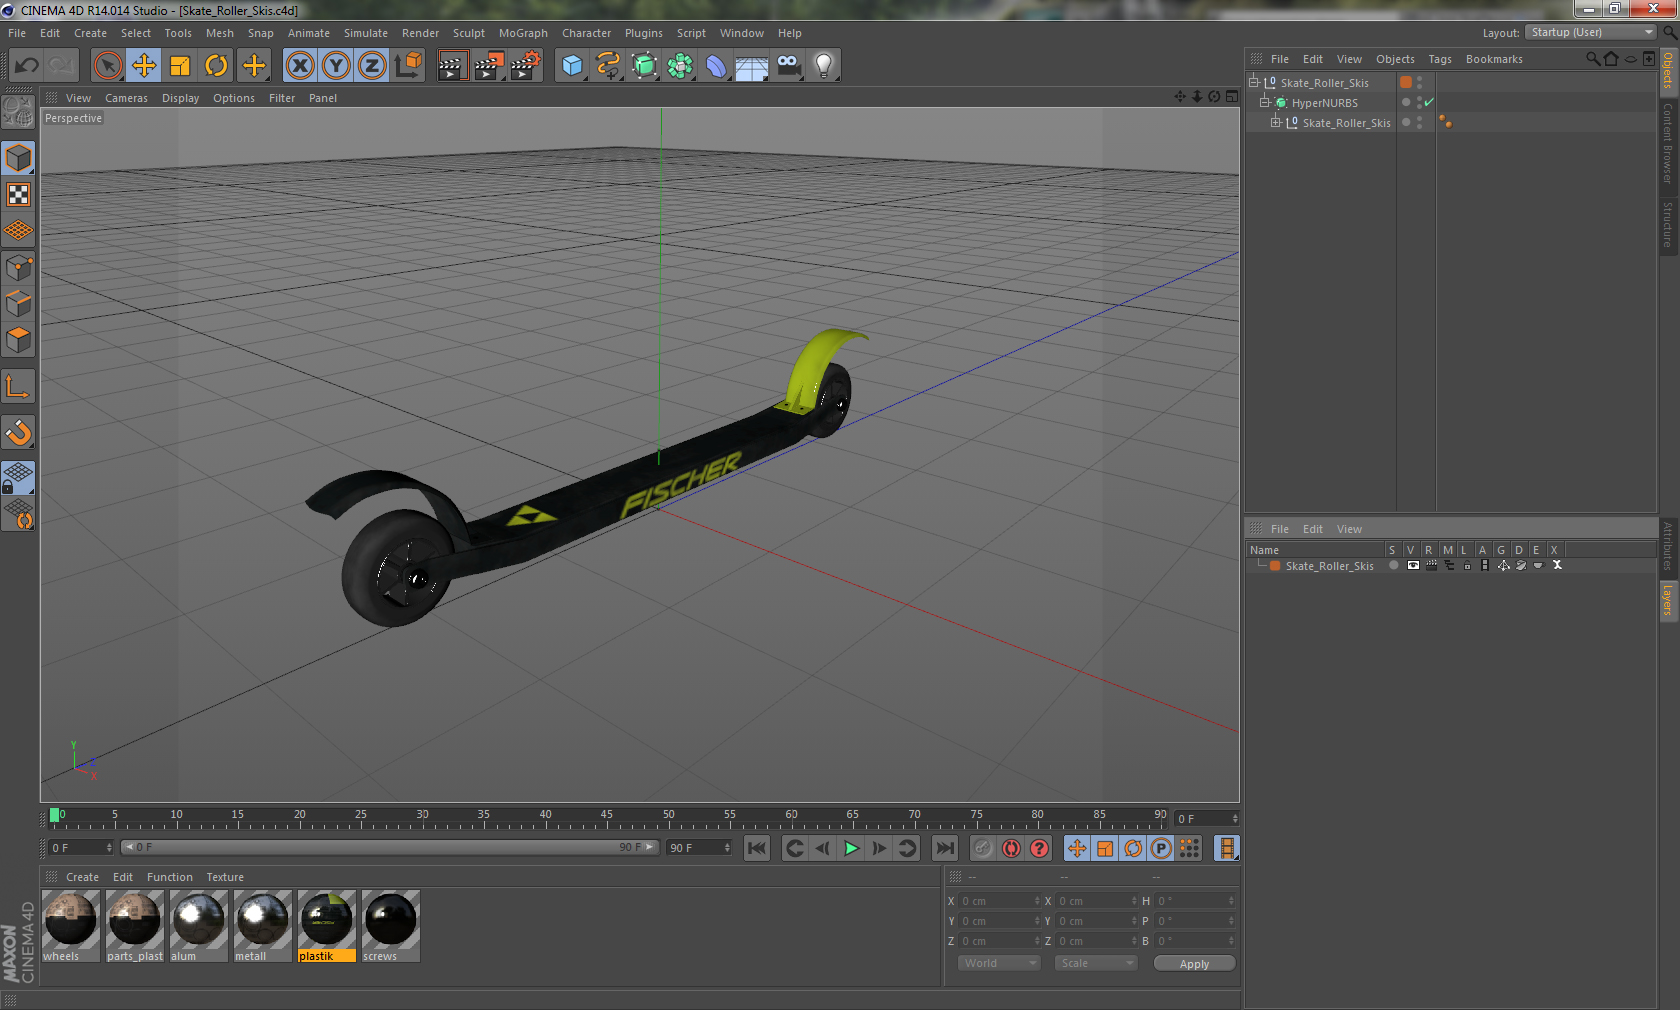This screenshot has height=1010, width=1680.
Task: Toggle the layer Solo dot for Skate_Roller_Skis
Action: 1393,565
